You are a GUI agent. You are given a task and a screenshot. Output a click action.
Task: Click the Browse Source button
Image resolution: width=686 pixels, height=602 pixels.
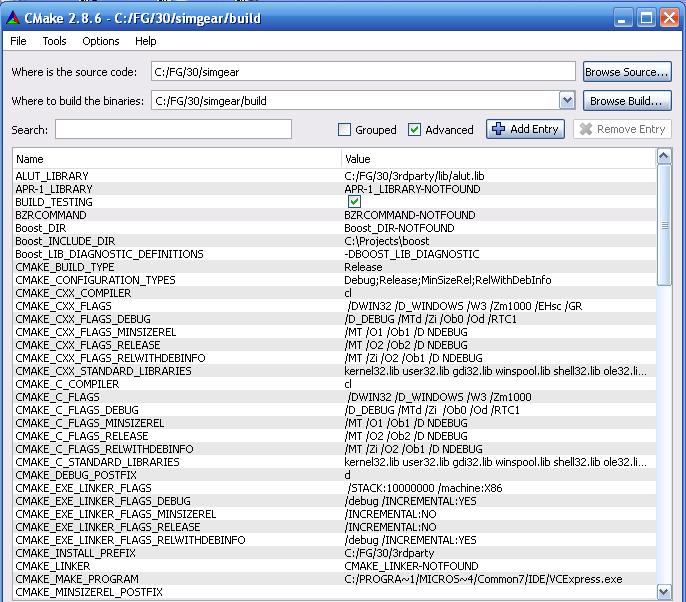point(627,72)
